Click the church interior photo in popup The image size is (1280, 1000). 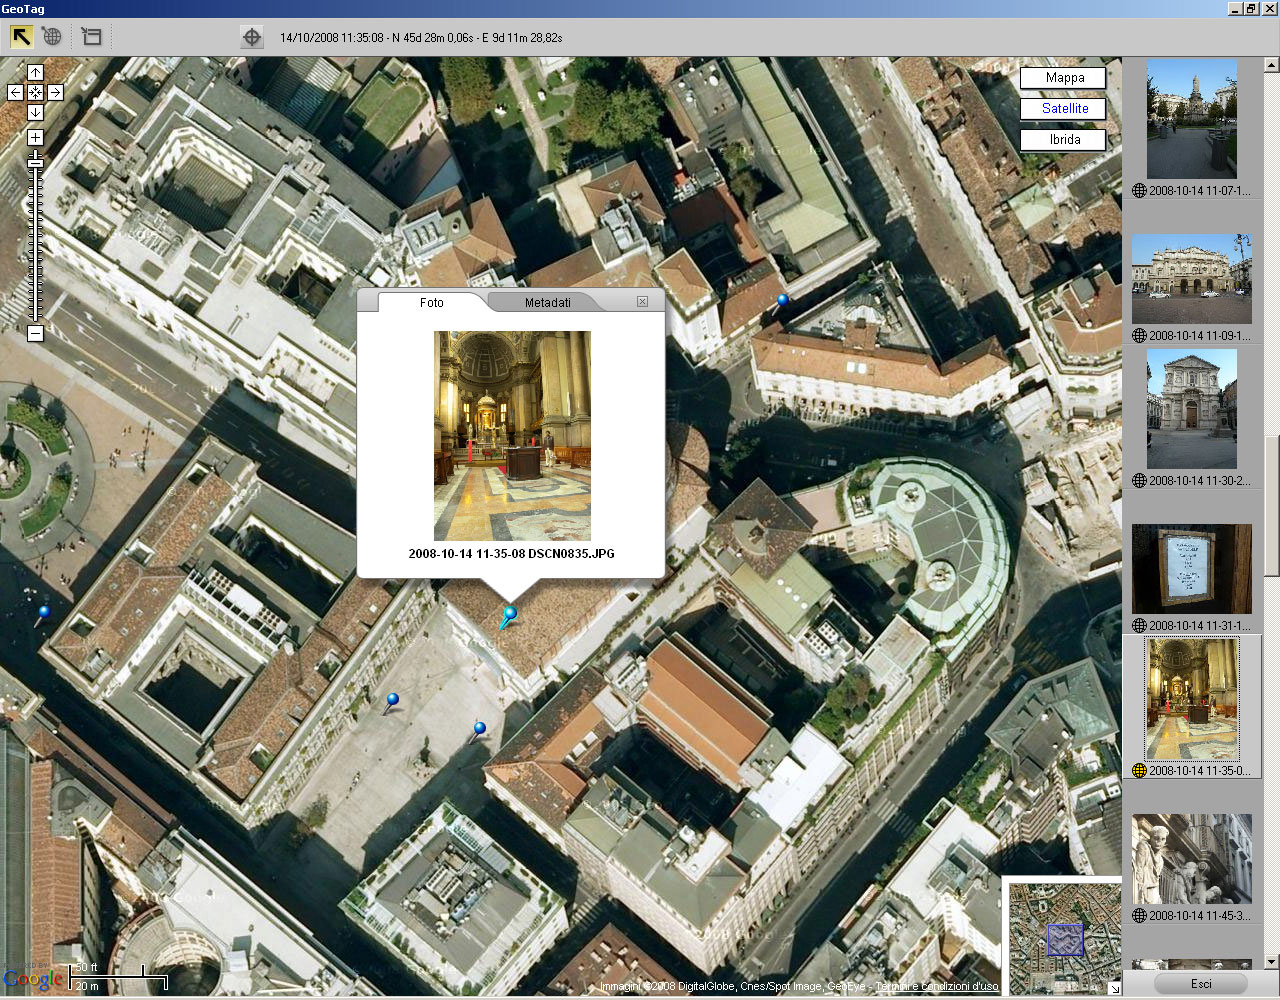pyautogui.click(x=512, y=436)
